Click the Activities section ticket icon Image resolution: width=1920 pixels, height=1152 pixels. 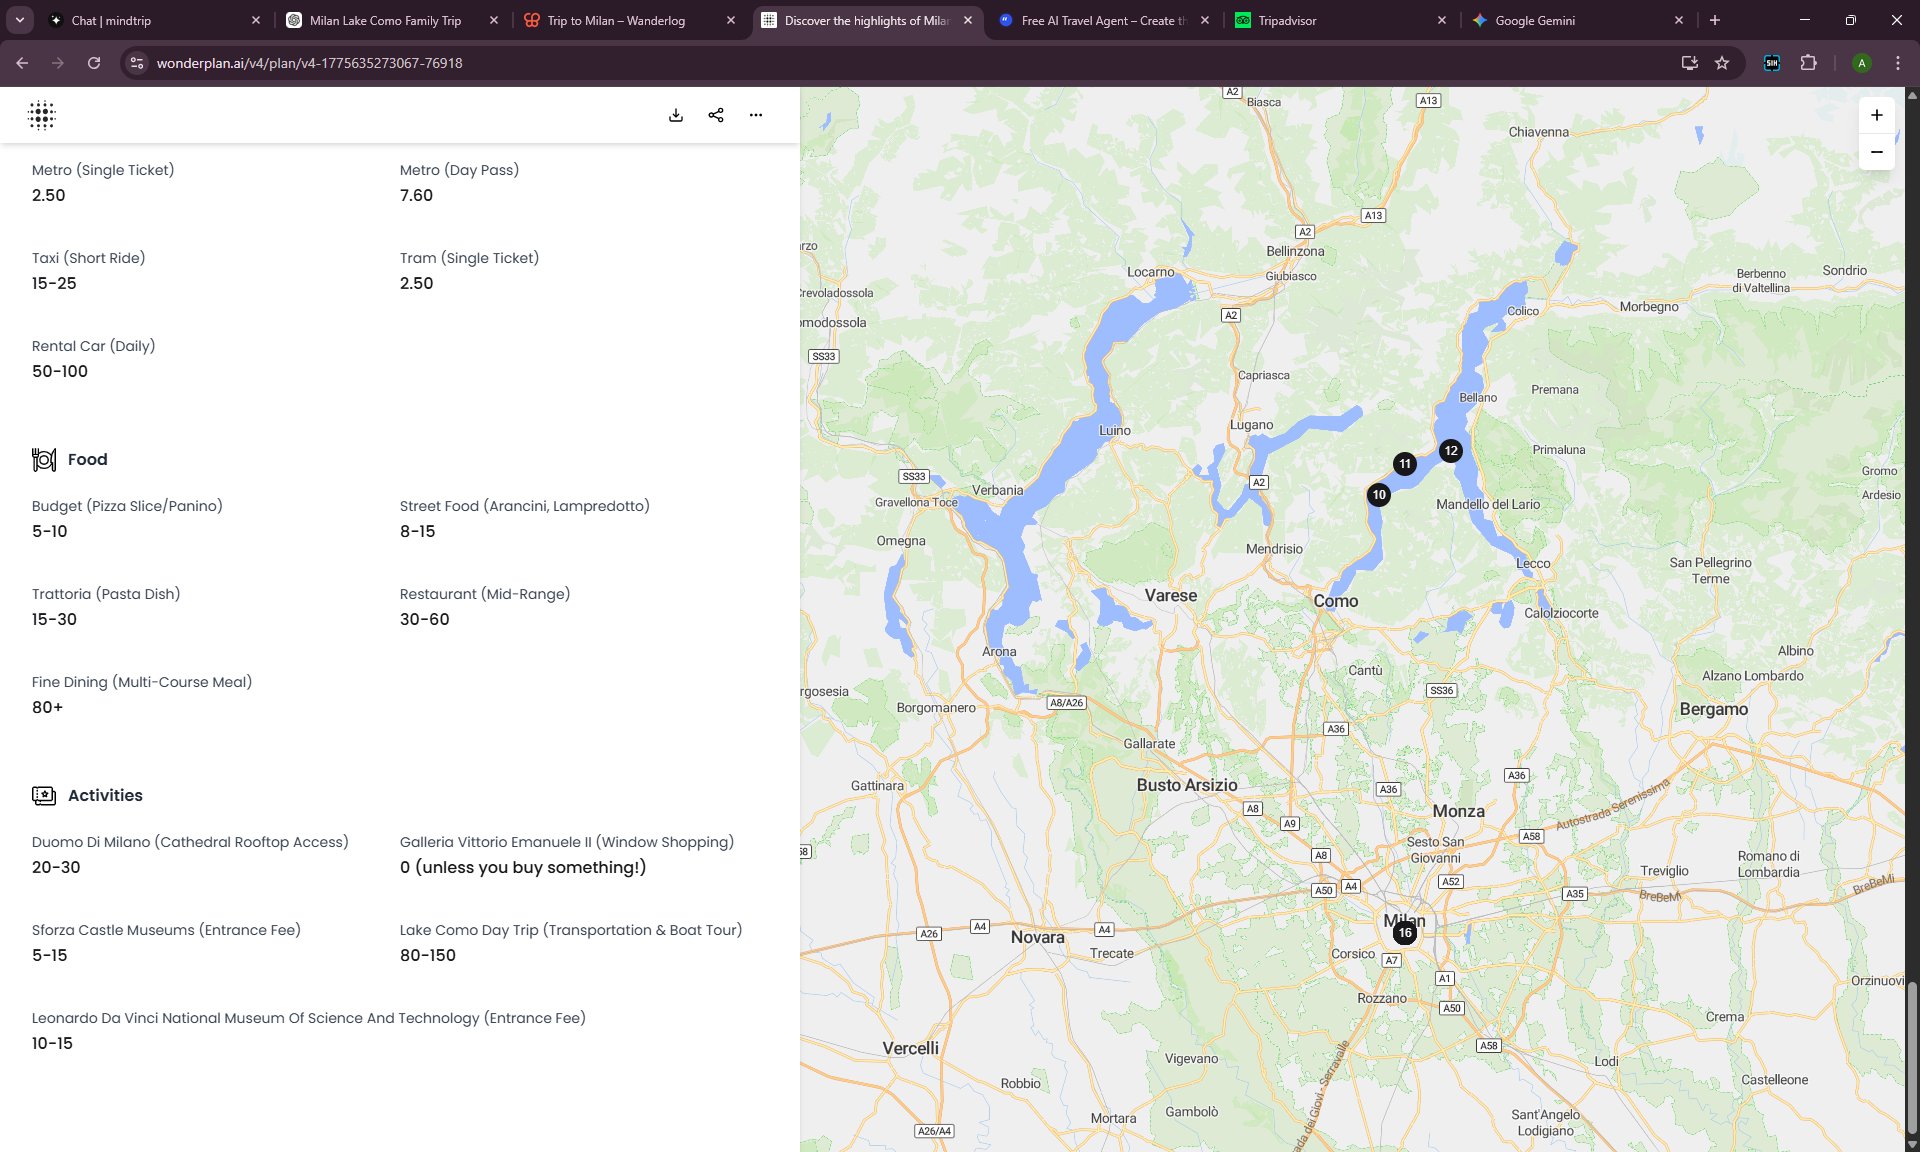(x=44, y=795)
